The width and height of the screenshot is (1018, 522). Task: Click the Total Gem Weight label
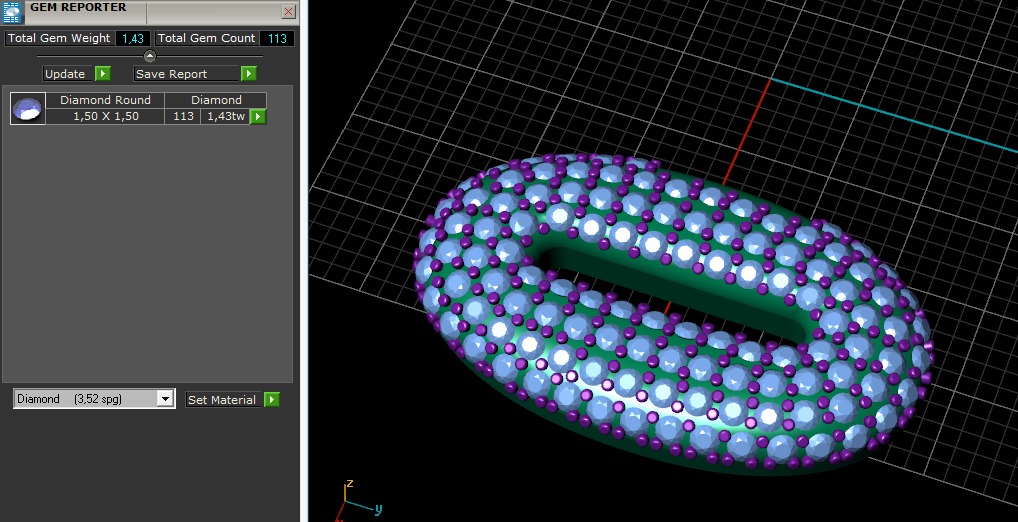click(x=59, y=38)
